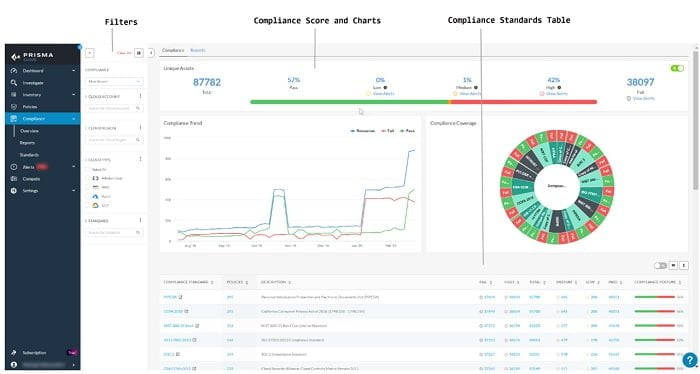The image size is (700, 374).
Task: Expand the Alerts menu arrow
Action: pyautogui.click(x=74, y=167)
